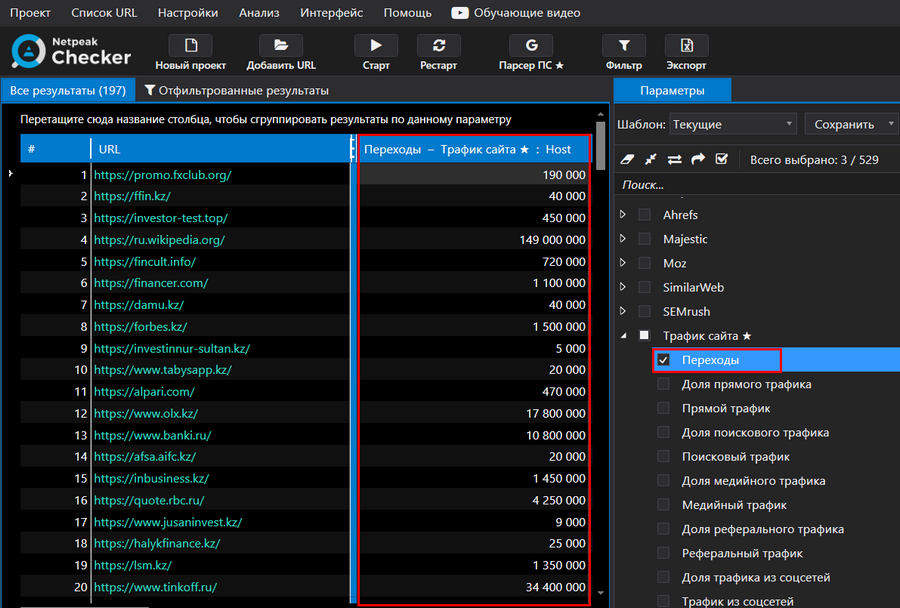Click the collapse-all arrows icon in parameters
The width and height of the screenshot is (900, 608).
[650, 159]
